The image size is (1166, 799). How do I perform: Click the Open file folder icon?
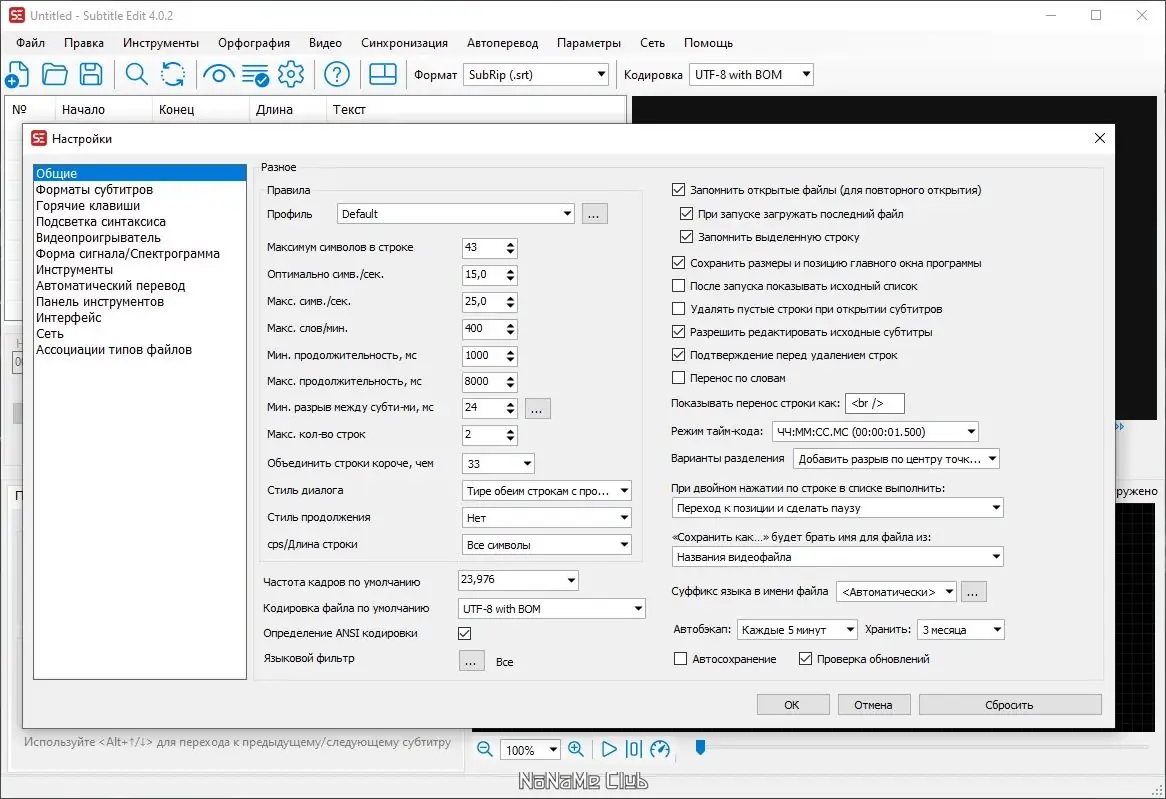tap(54, 74)
